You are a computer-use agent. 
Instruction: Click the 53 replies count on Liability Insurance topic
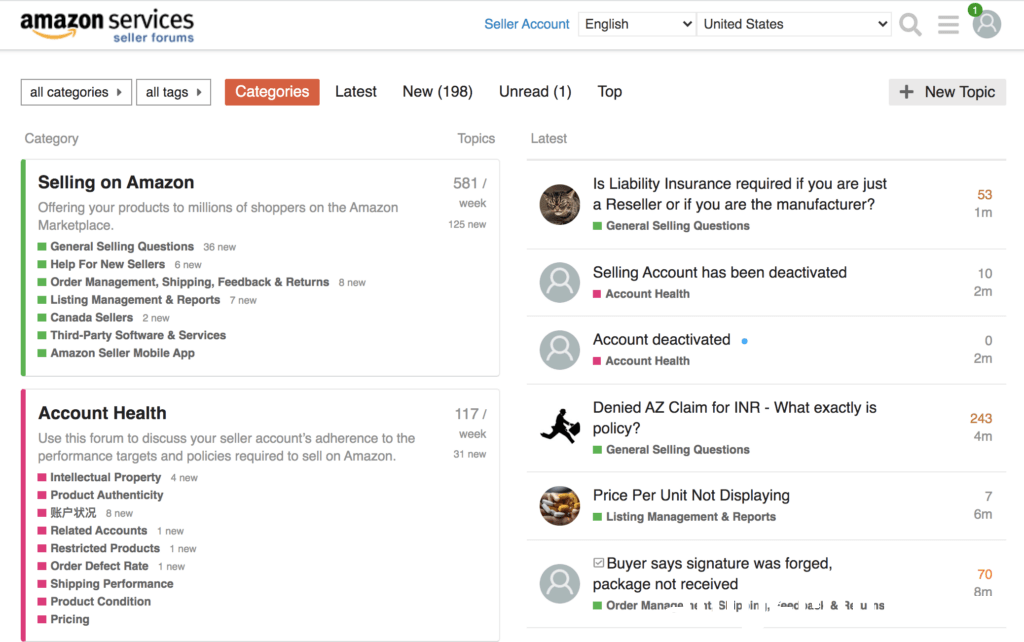tap(984, 195)
